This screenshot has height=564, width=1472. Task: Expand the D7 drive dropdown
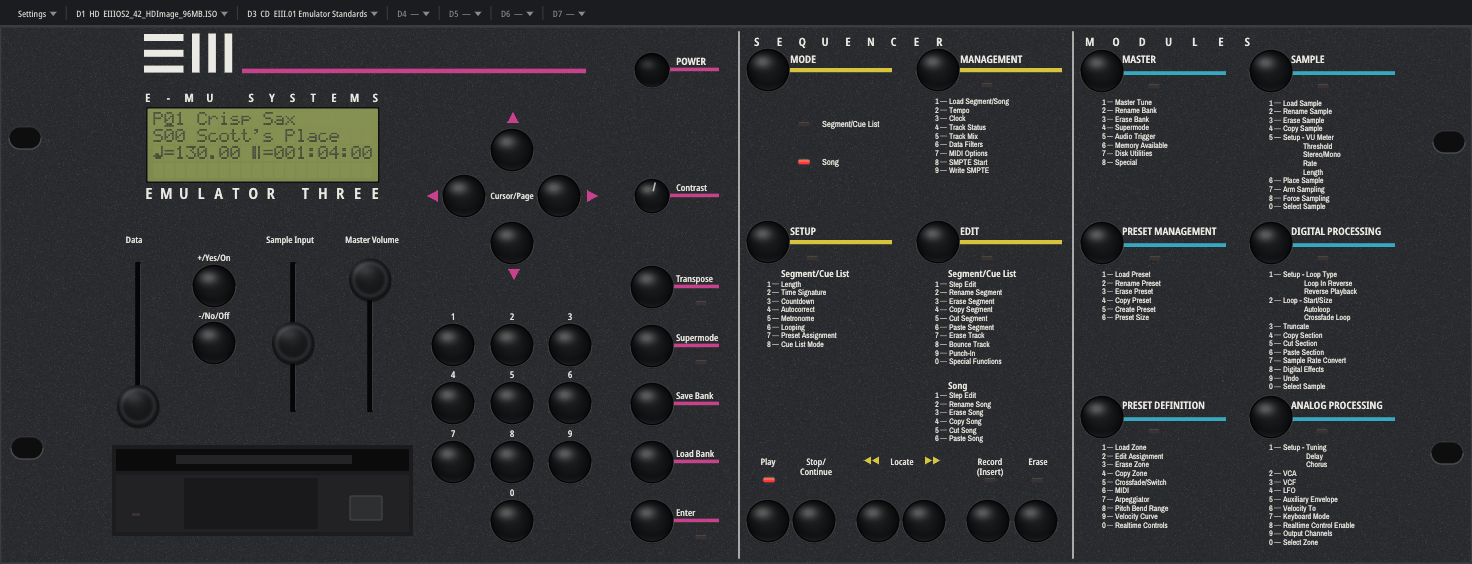(x=569, y=14)
